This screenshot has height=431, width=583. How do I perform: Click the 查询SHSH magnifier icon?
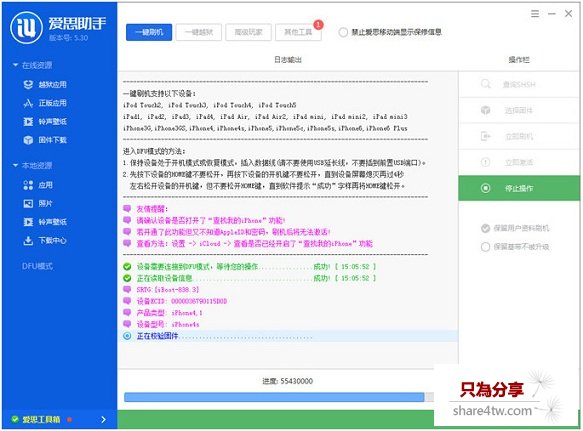coord(486,84)
